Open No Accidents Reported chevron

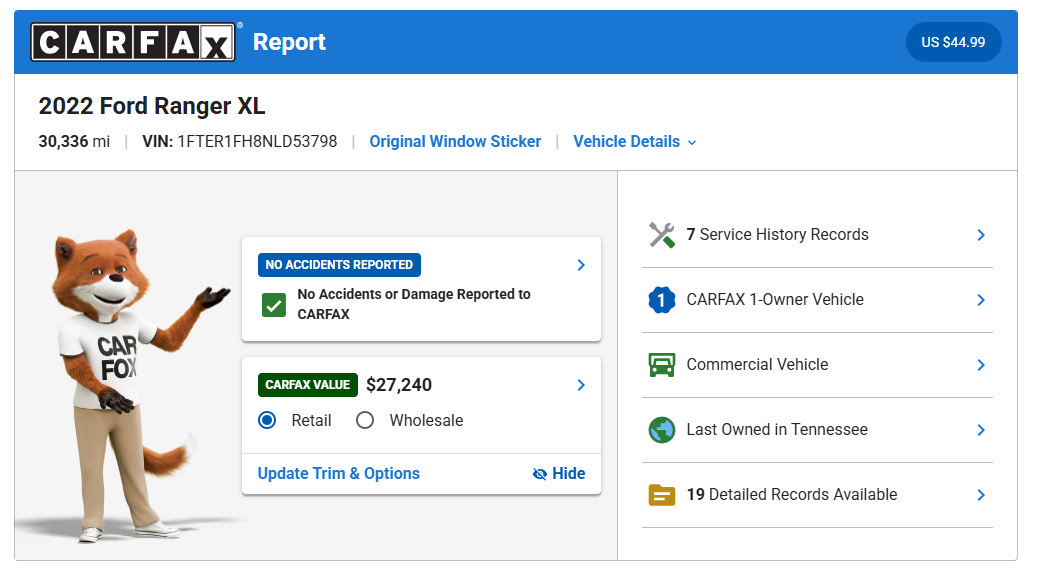coord(581,265)
